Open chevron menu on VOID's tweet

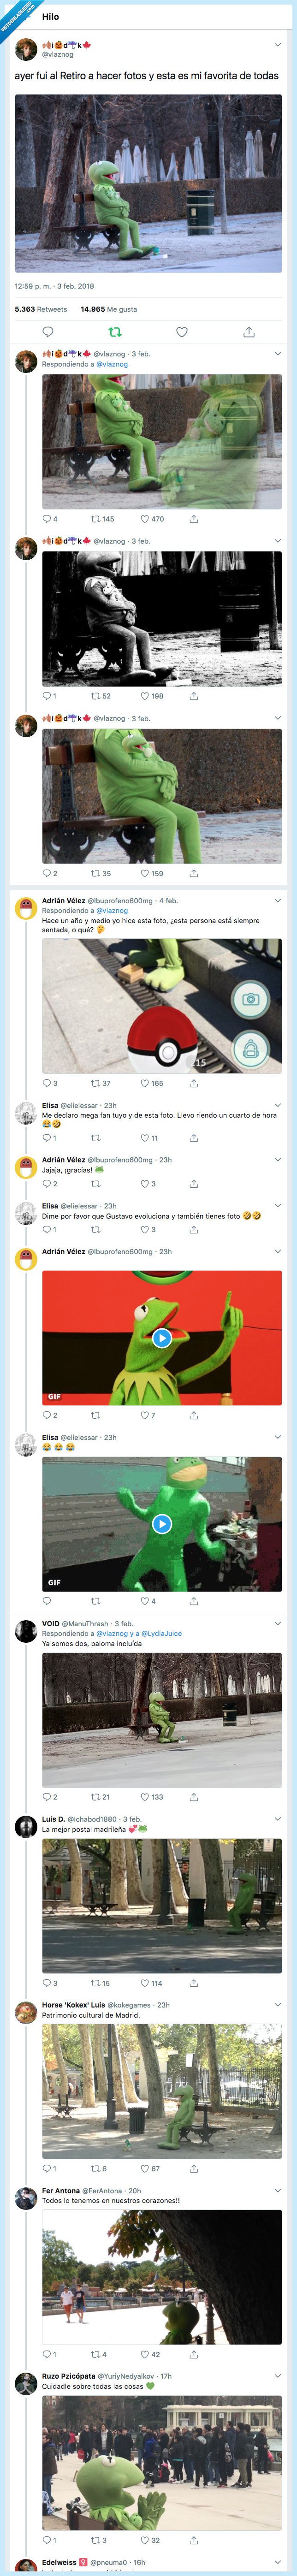click(x=277, y=1623)
